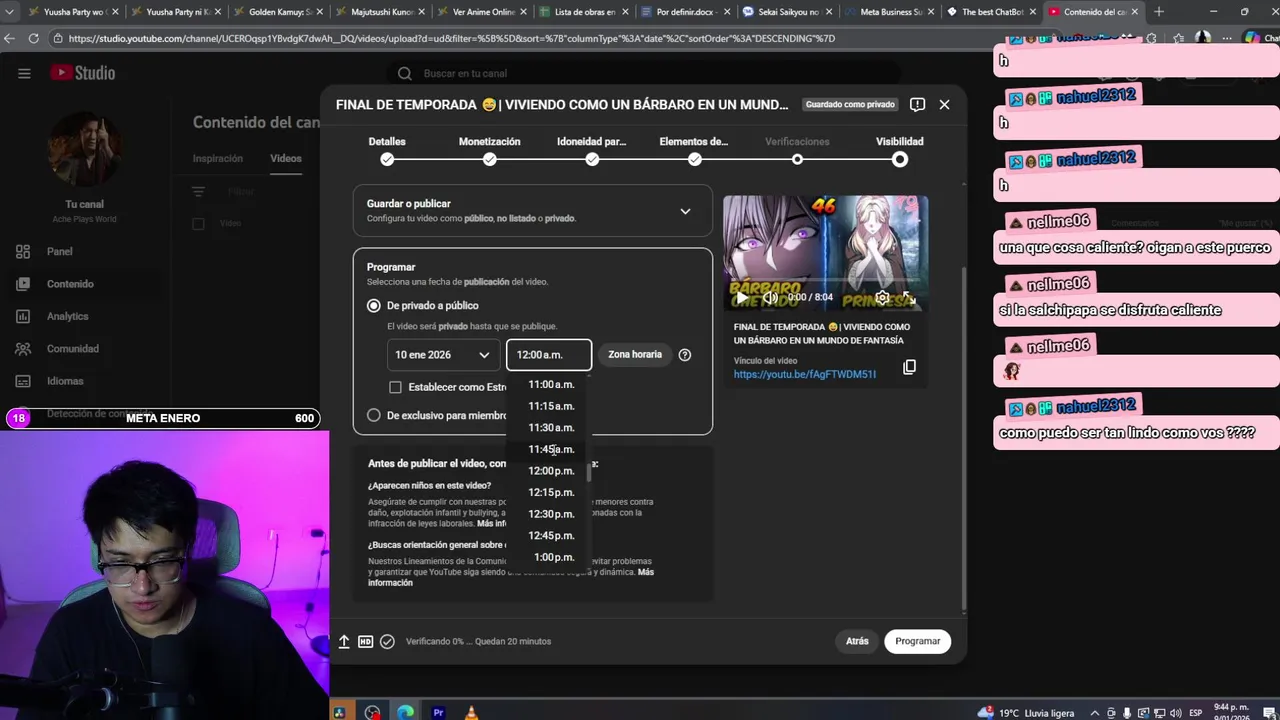The width and height of the screenshot is (1280, 720).
Task: Open the youtu.be video link
Action: 805,374
